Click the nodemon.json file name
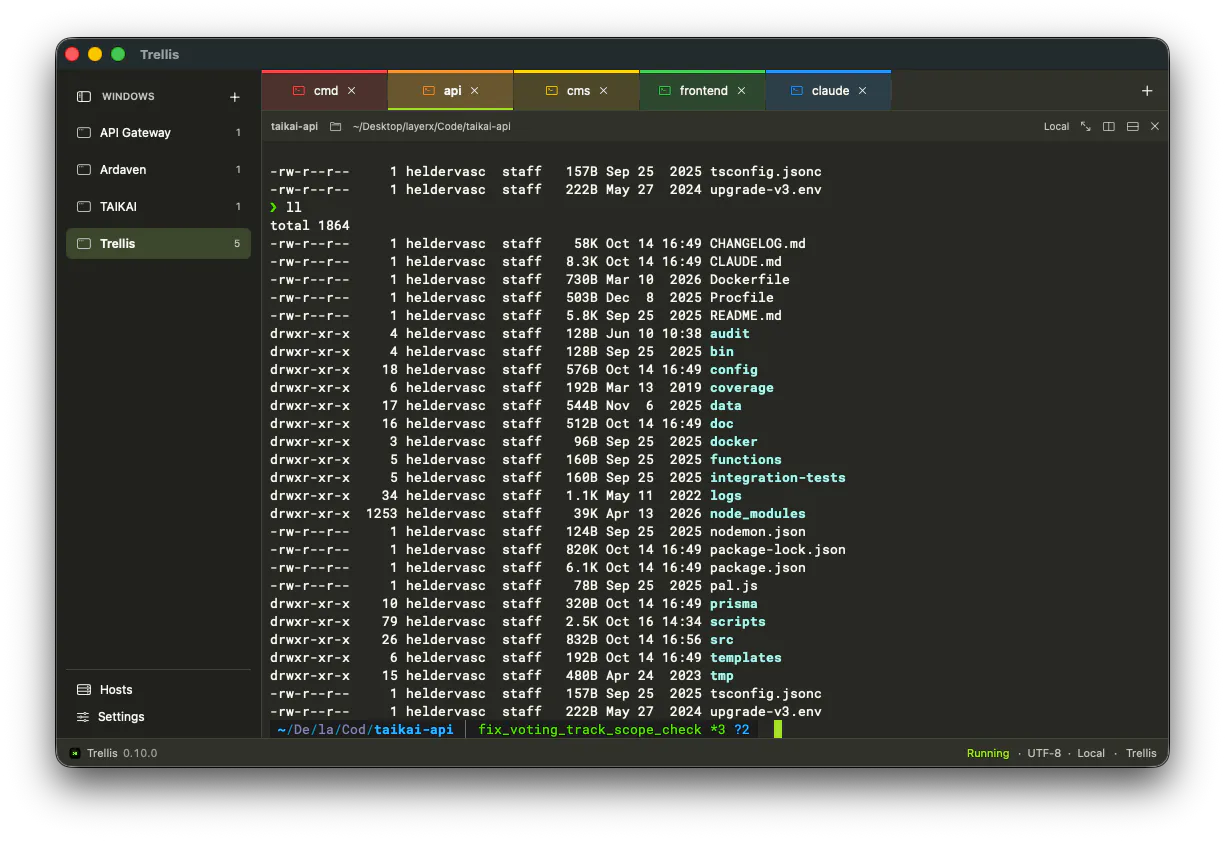Screen dimensions: 1225x841 (758, 532)
